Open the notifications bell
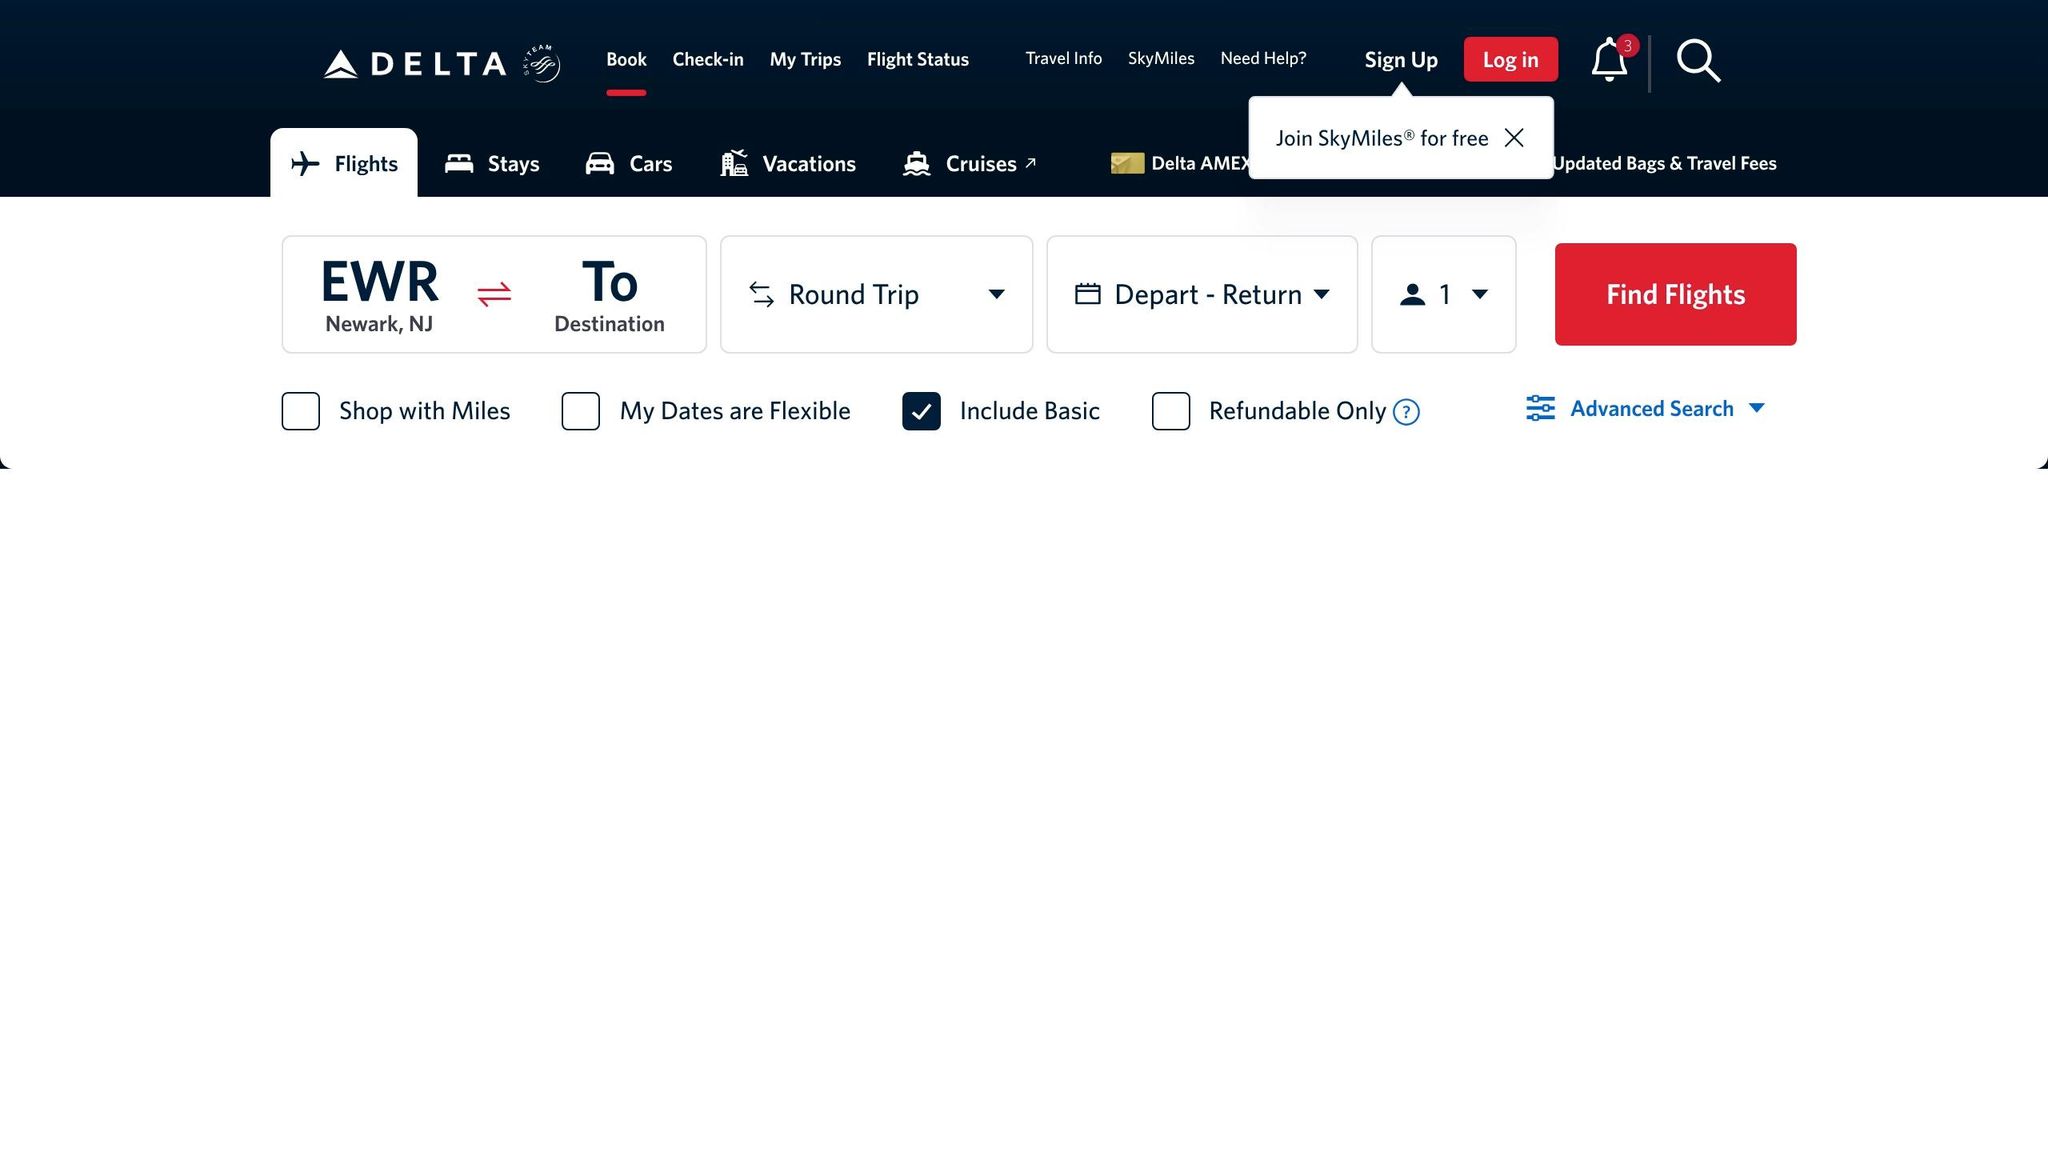The width and height of the screenshot is (2048, 1152). (1609, 60)
